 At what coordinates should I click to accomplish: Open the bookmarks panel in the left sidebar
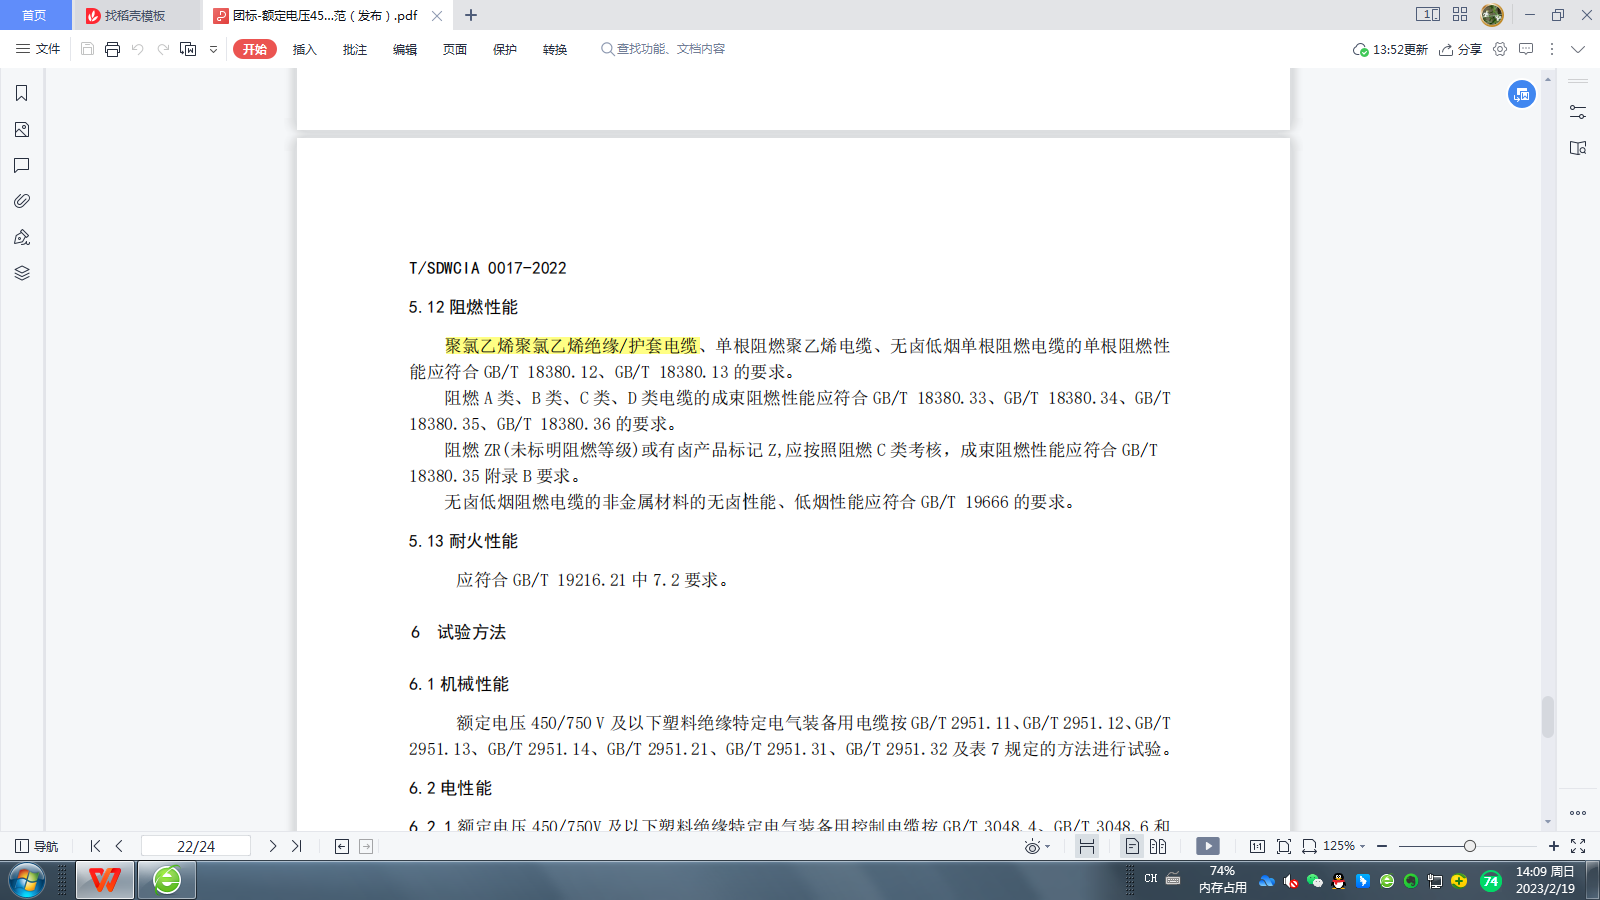(22, 93)
